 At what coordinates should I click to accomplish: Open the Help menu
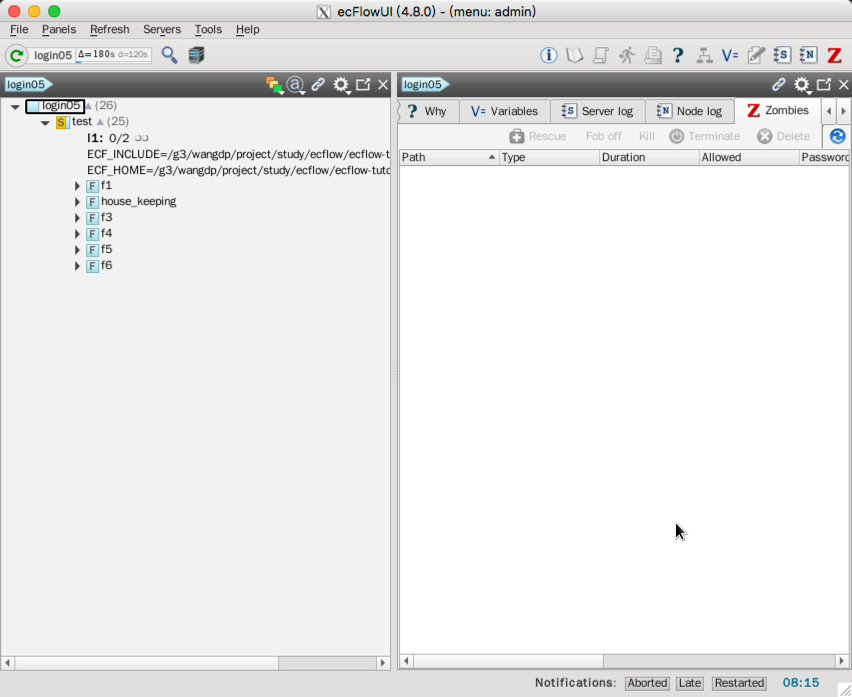point(247,29)
